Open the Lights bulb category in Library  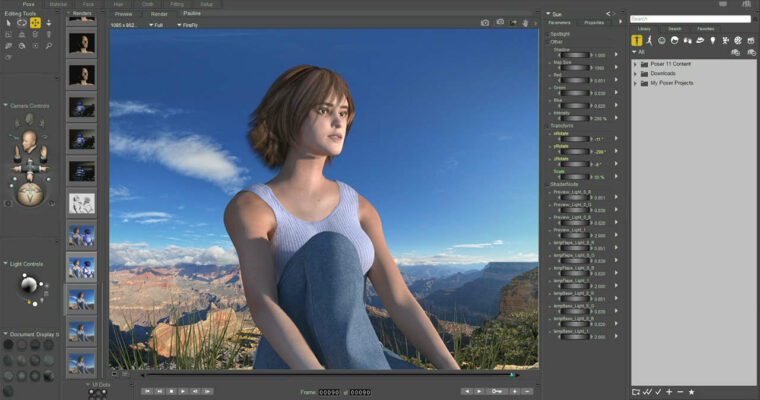pos(712,41)
